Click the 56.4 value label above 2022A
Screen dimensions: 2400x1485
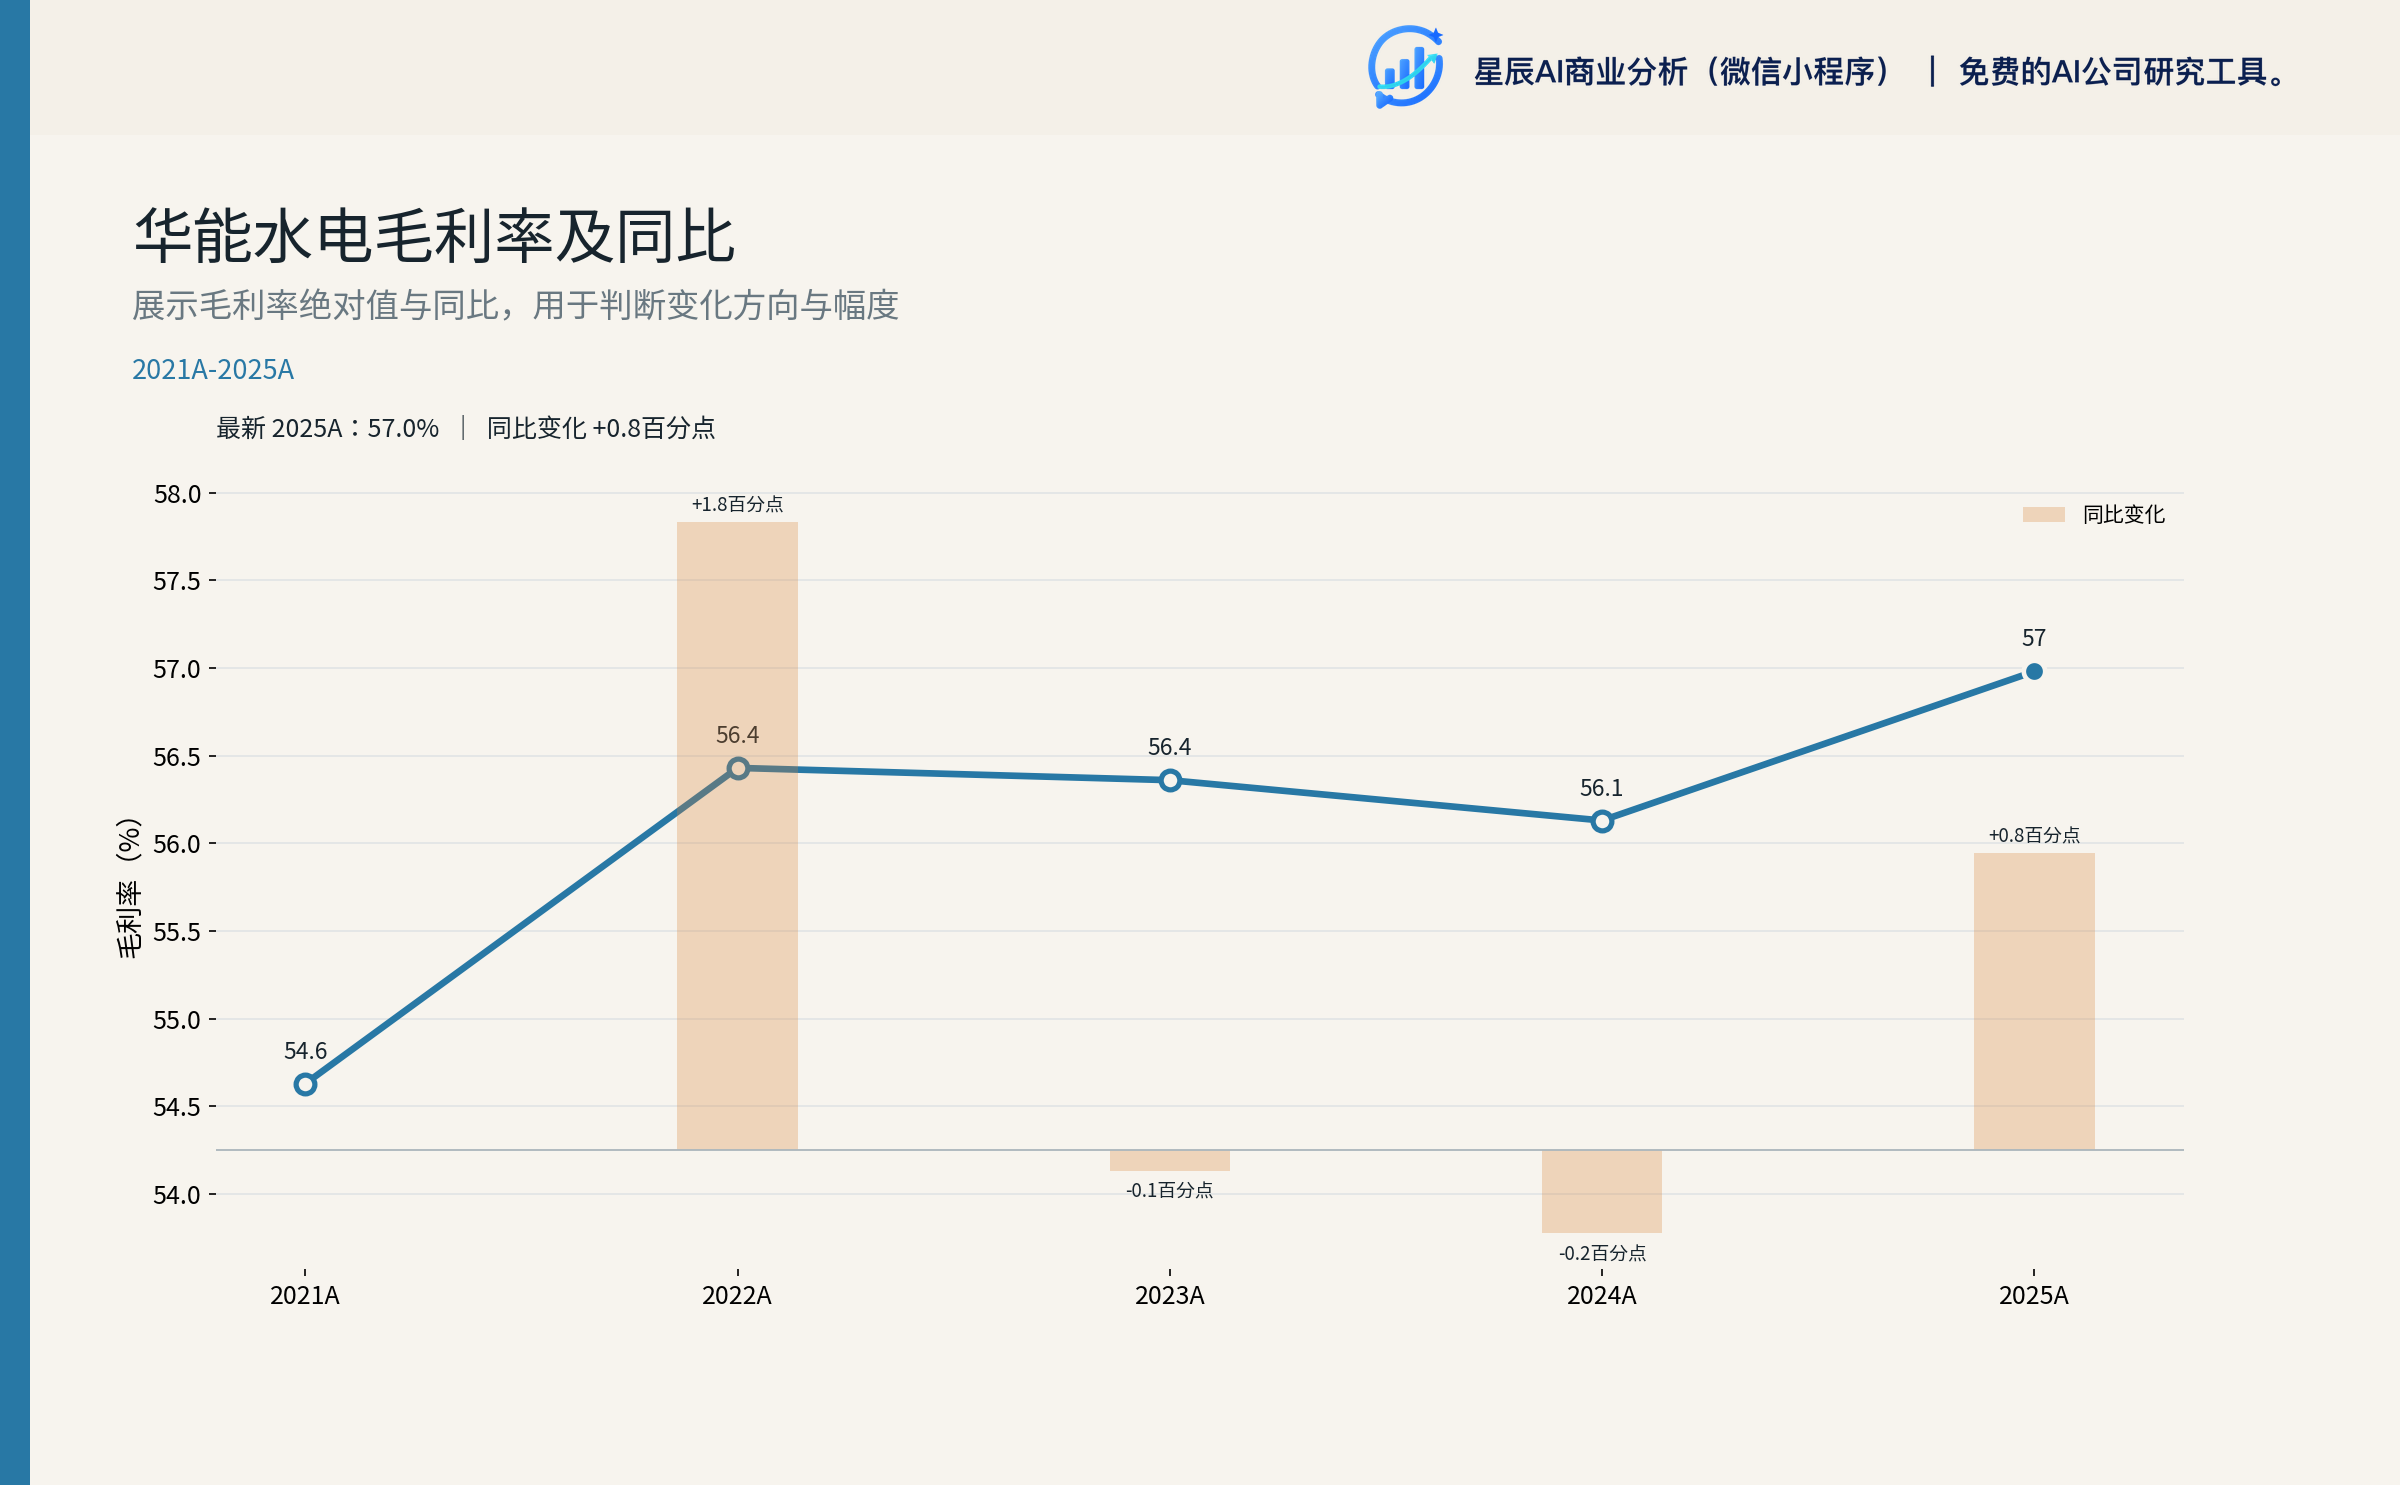click(x=738, y=735)
